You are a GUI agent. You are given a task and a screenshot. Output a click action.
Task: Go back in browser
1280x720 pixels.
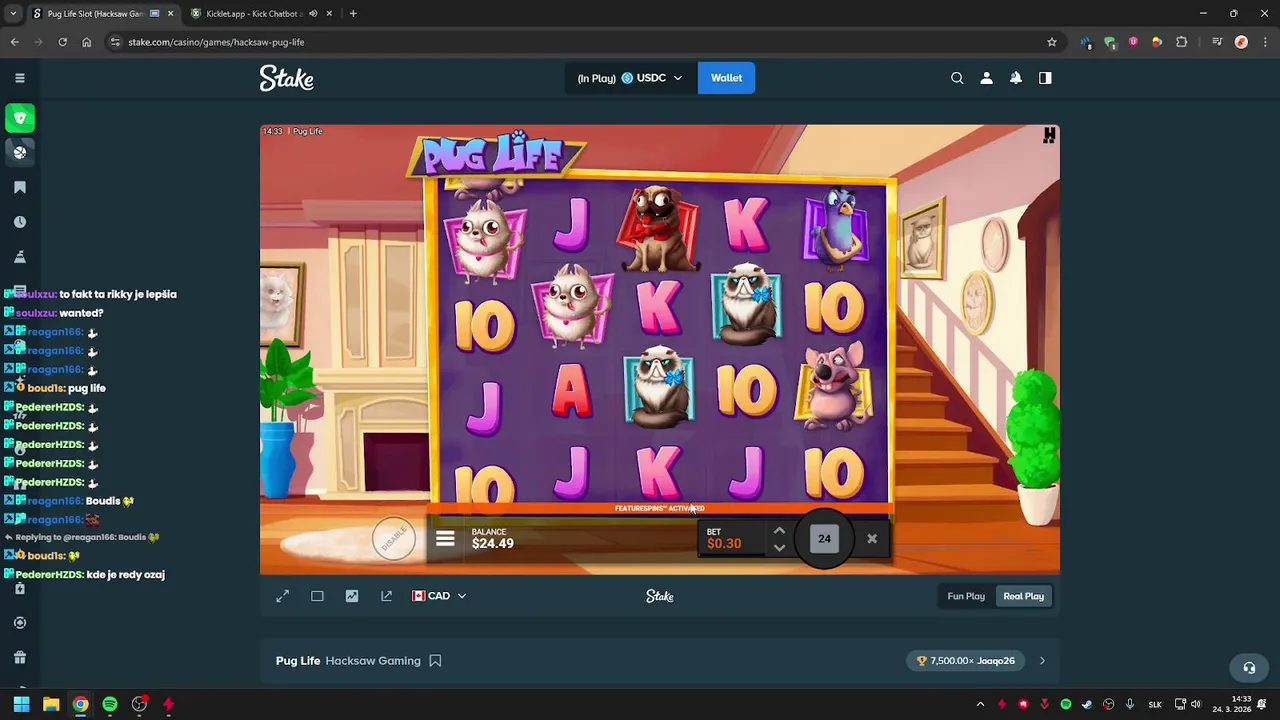pyautogui.click(x=14, y=42)
